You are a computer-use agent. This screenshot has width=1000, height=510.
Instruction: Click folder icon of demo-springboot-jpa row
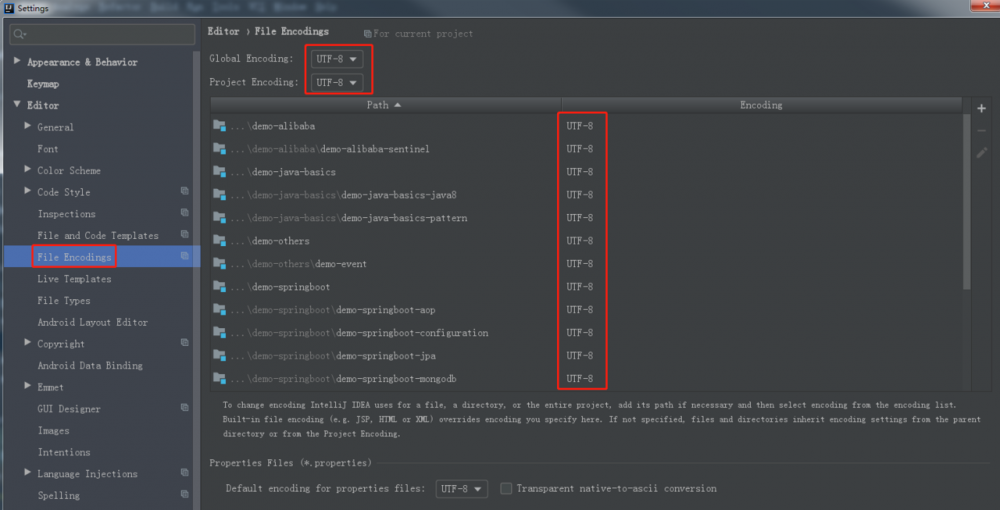219,355
